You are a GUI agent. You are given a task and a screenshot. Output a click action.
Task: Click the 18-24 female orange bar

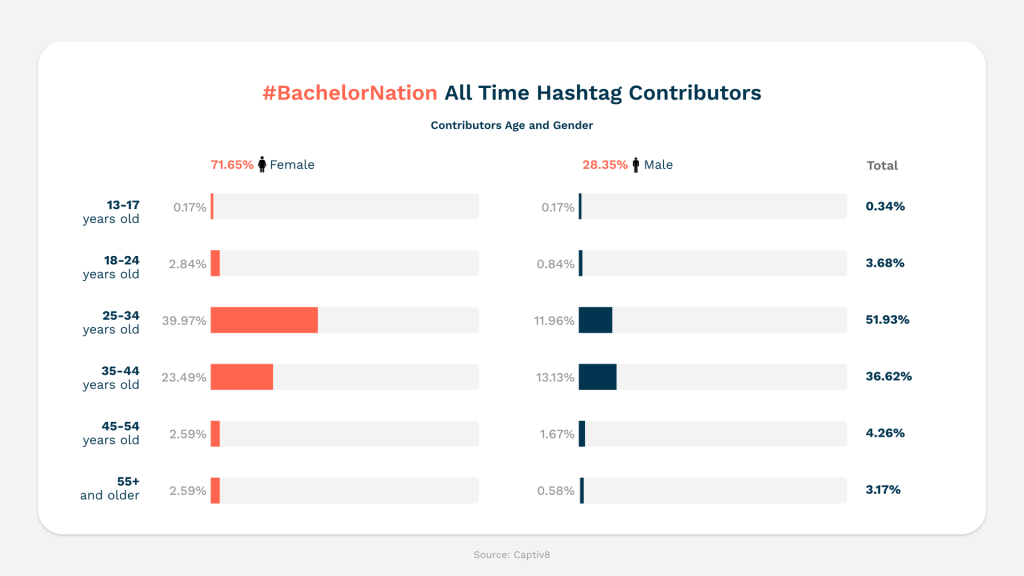click(215, 263)
